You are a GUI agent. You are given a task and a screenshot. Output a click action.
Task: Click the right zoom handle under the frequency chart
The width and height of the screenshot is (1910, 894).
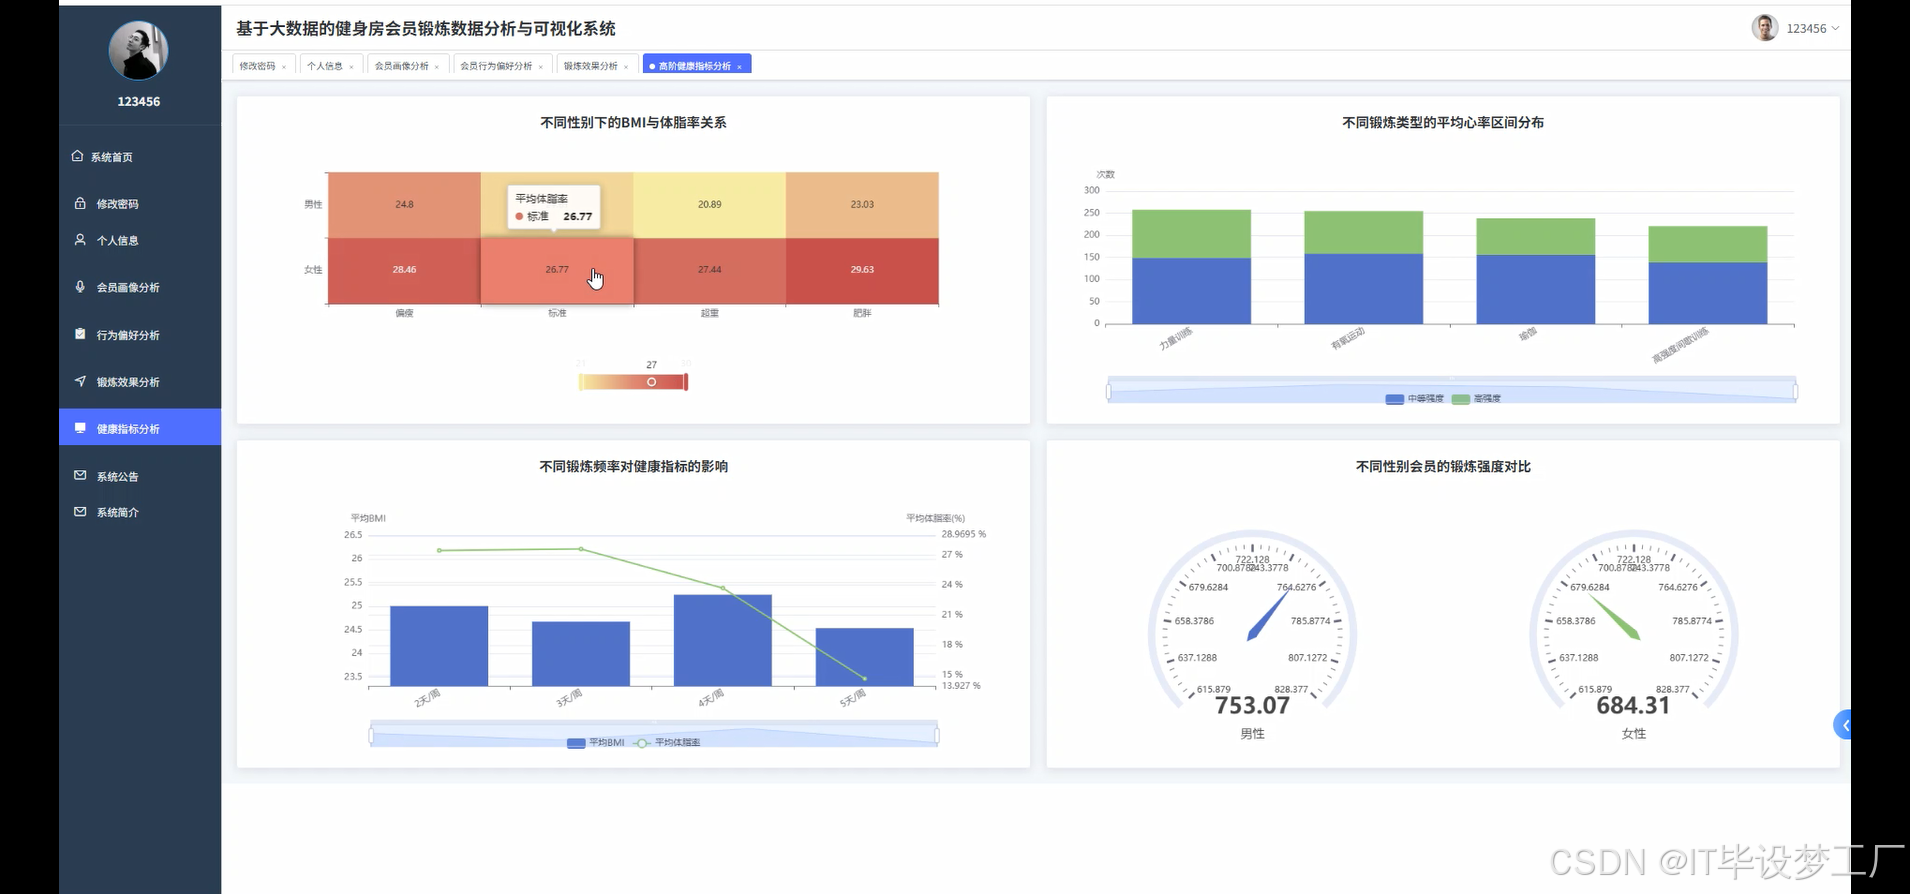tap(937, 735)
